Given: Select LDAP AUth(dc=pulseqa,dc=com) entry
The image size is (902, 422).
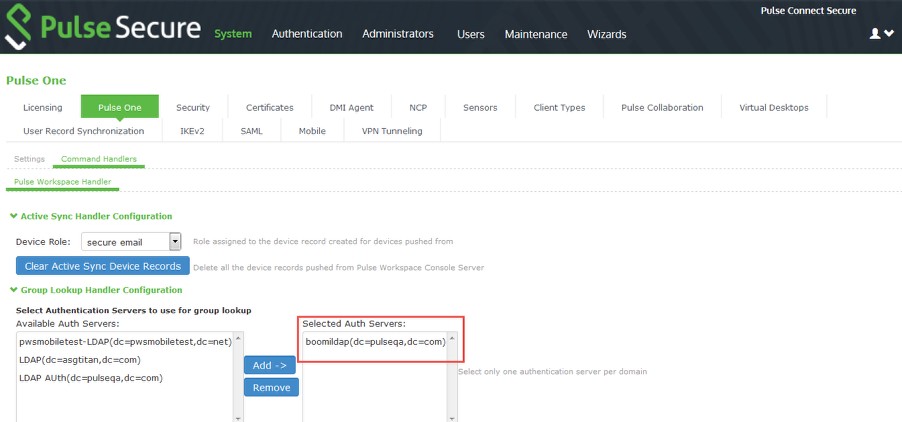Looking at the screenshot, I should tap(91, 378).
